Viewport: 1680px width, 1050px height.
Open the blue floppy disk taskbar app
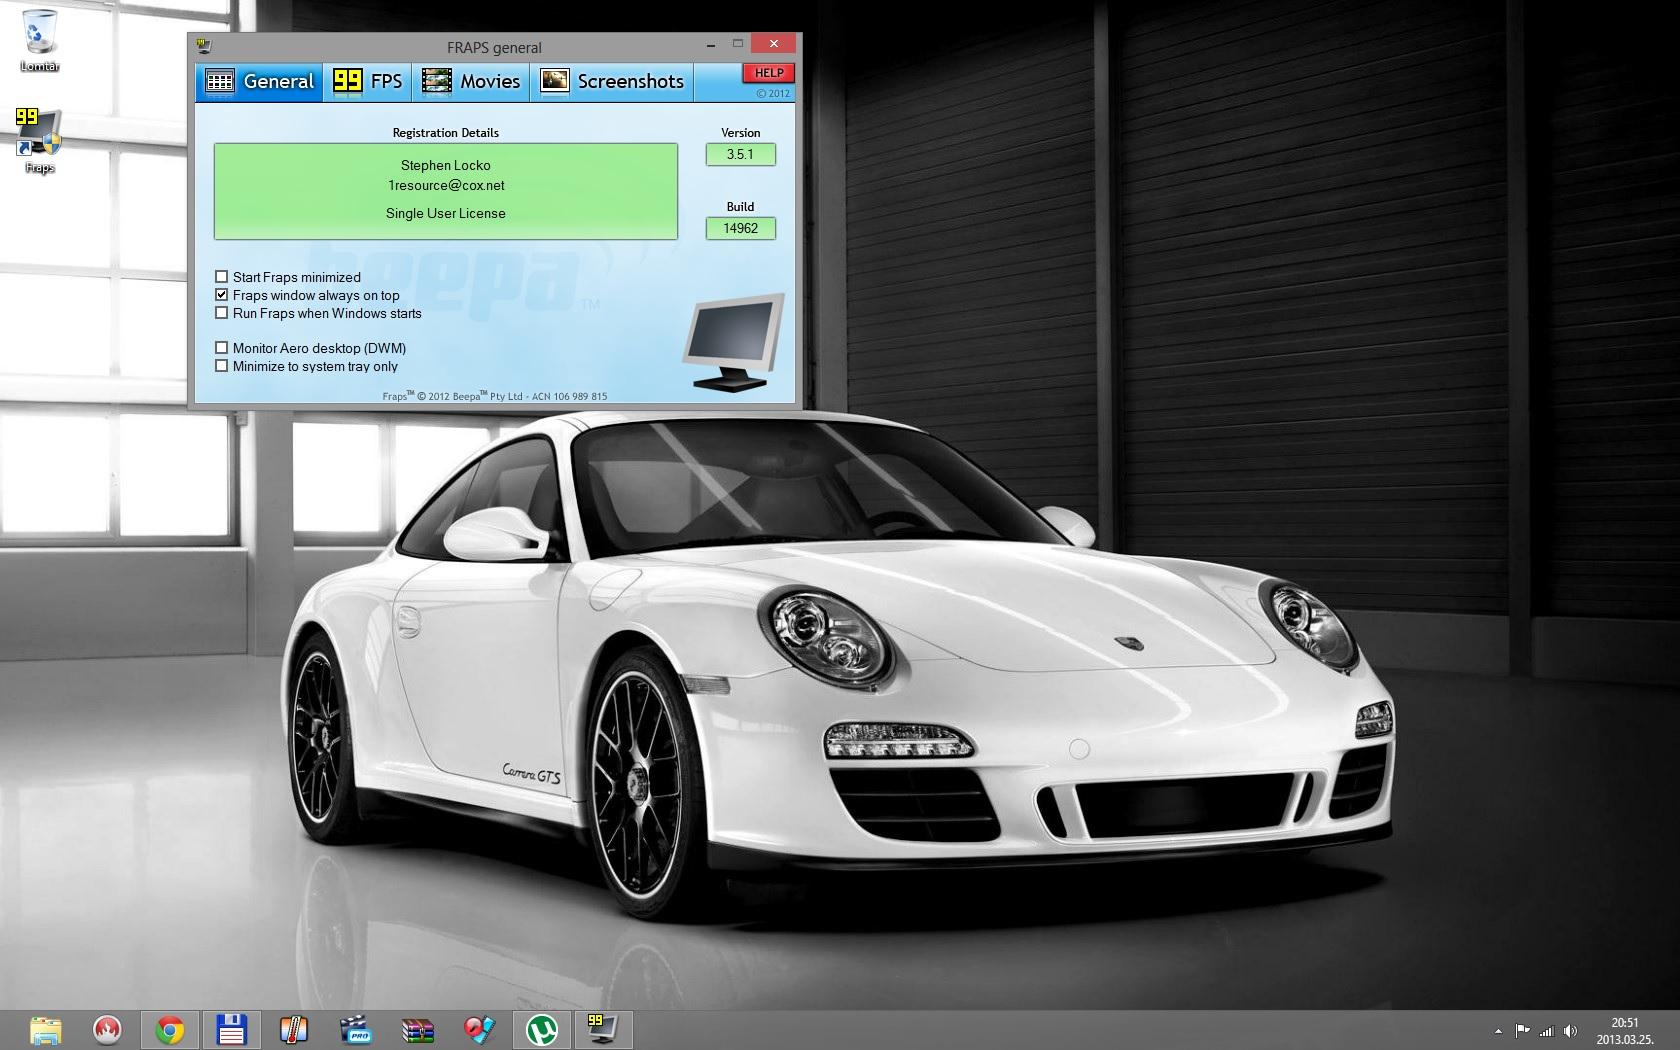point(232,1030)
